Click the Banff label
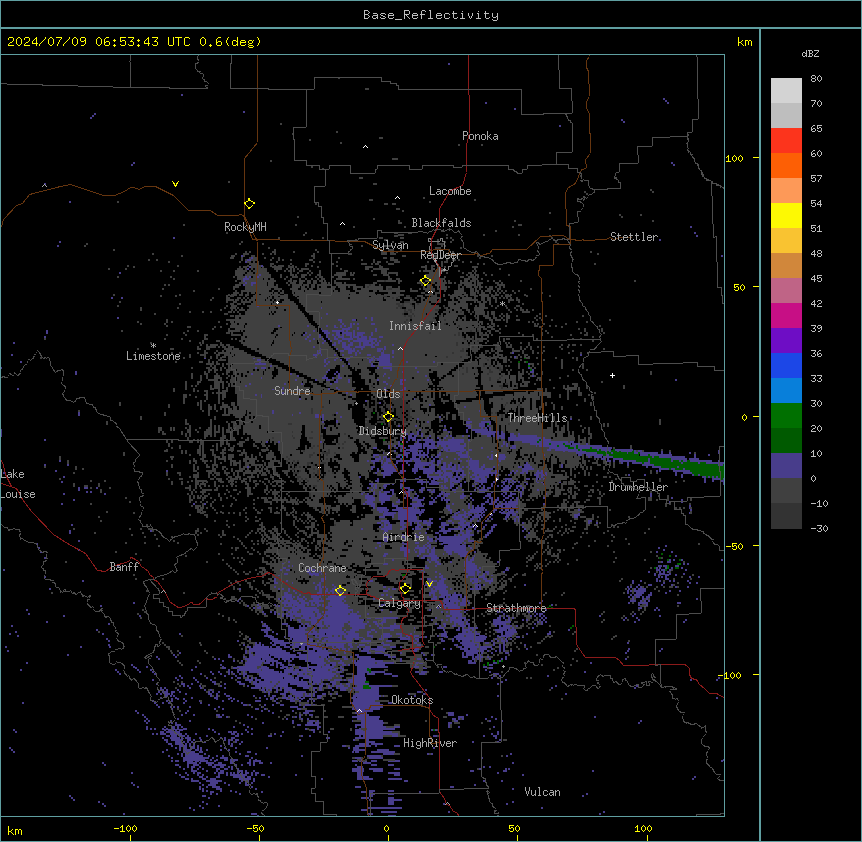Screen dimensions: 862x842 pyautogui.click(x=124, y=567)
